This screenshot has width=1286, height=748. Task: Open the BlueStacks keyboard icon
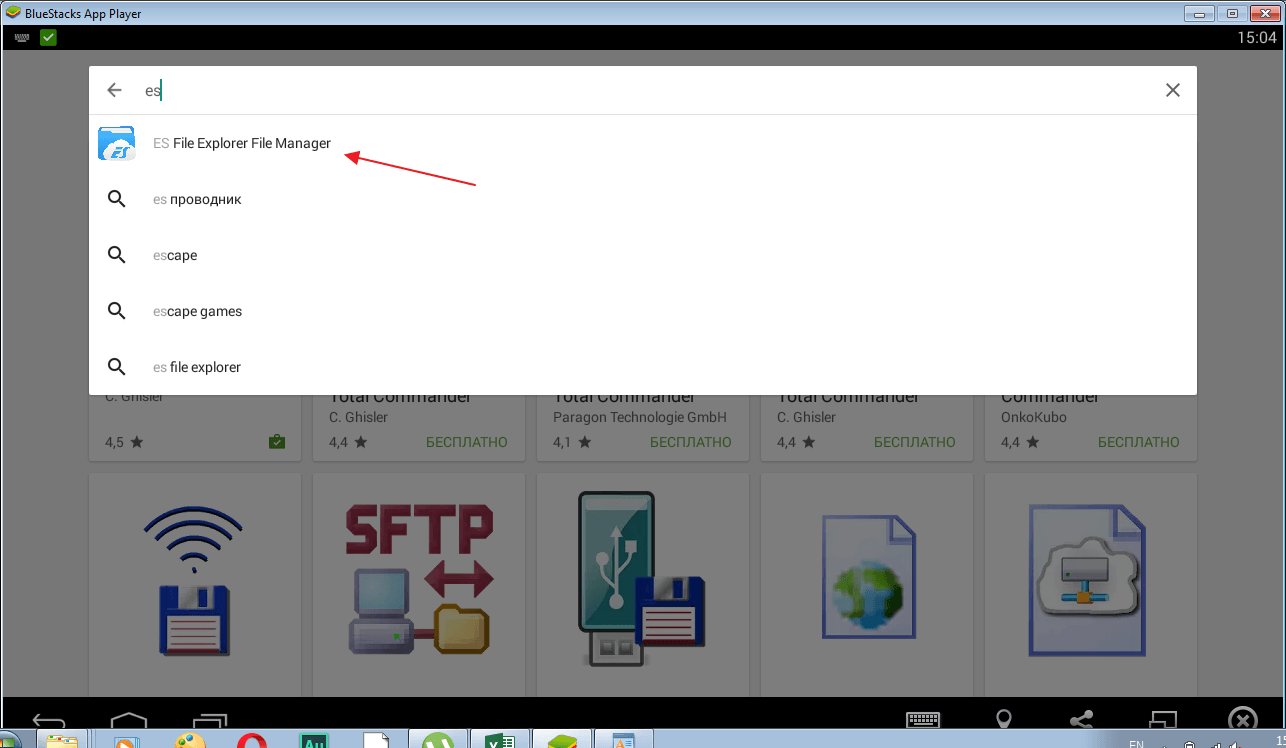[921, 720]
